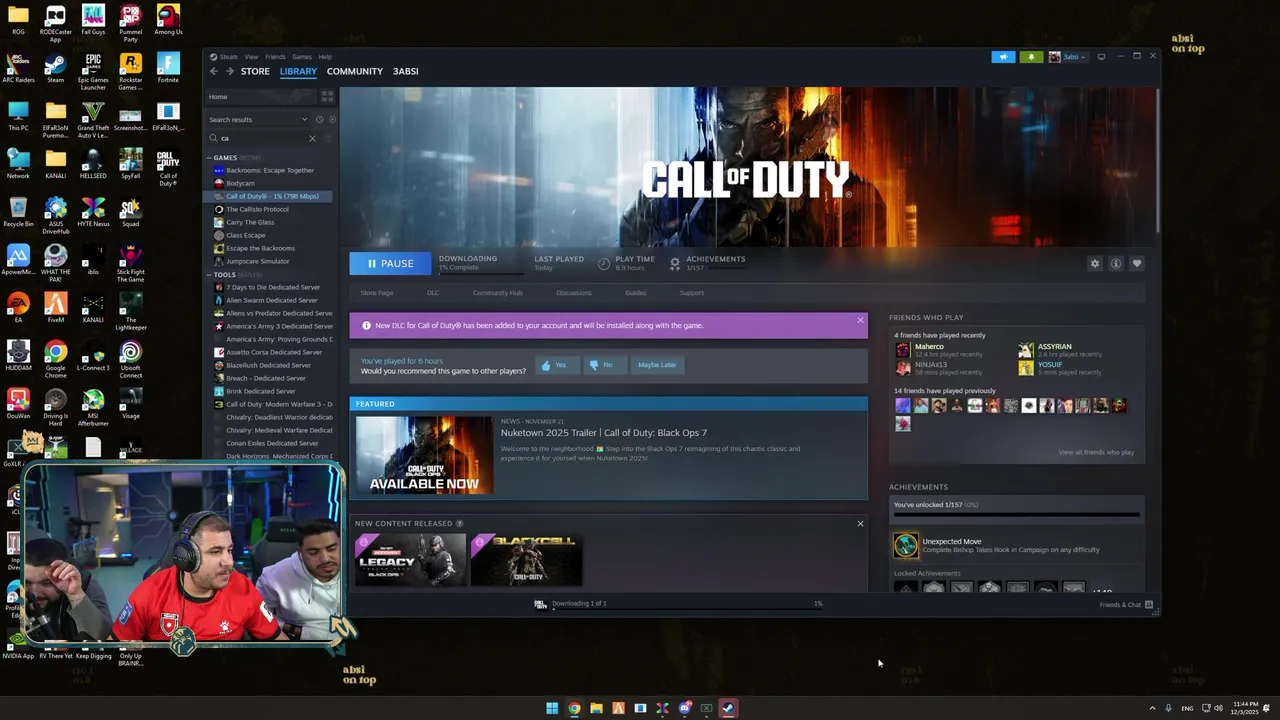This screenshot has height=720, width=1280.
Task: Show game info via the info icon
Action: [x=1116, y=263]
